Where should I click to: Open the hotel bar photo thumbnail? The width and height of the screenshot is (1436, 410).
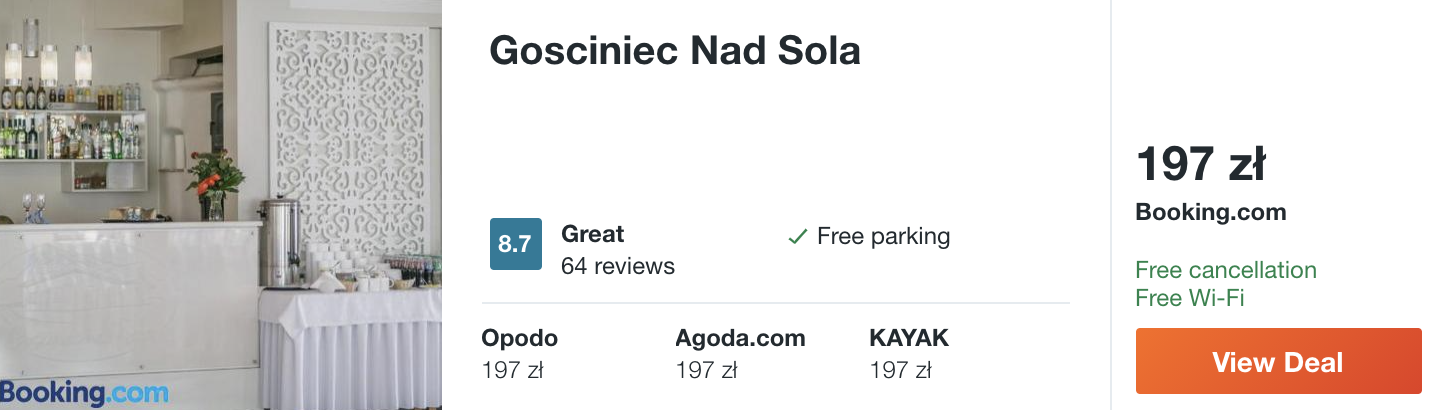coord(221,205)
